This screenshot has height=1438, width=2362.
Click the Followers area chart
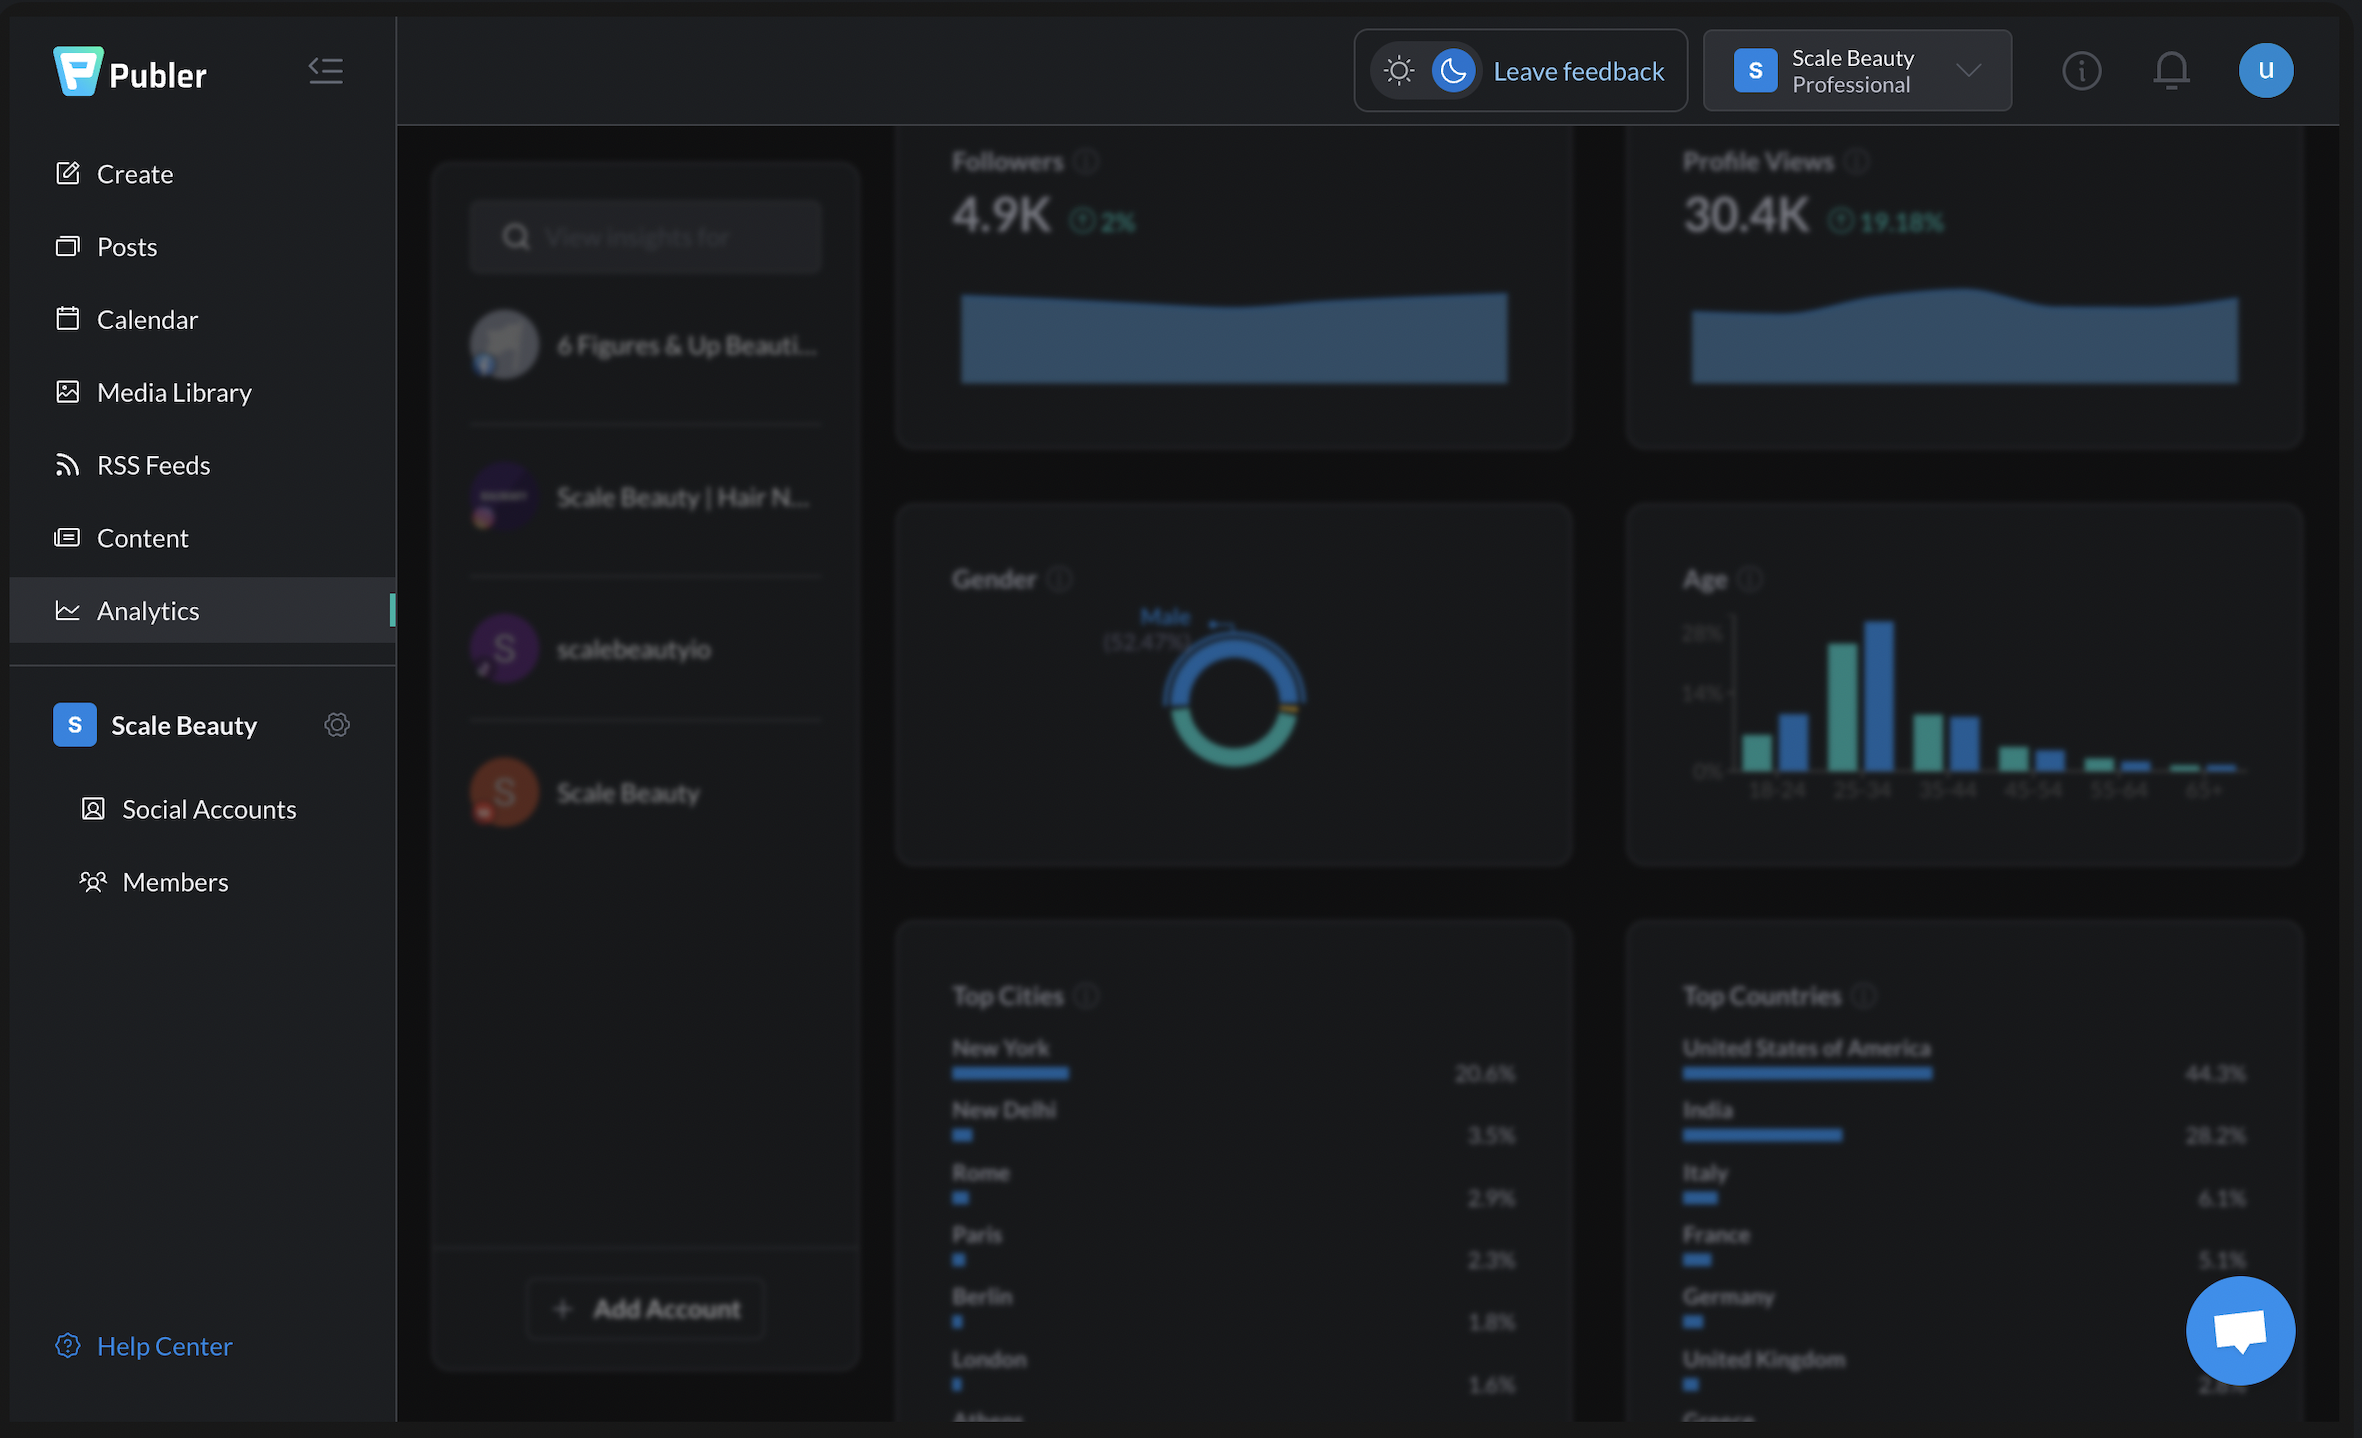pyautogui.click(x=1234, y=338)
